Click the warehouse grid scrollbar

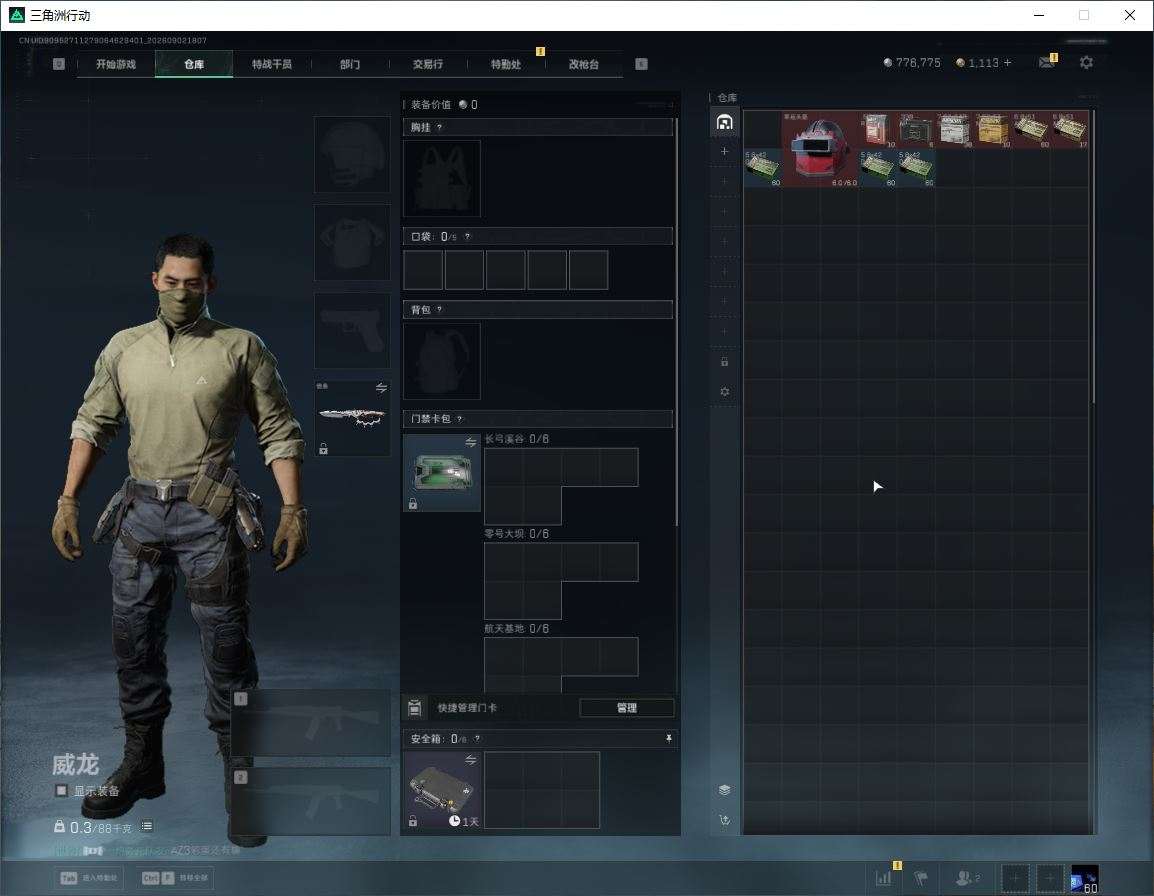click(1093, 256)
